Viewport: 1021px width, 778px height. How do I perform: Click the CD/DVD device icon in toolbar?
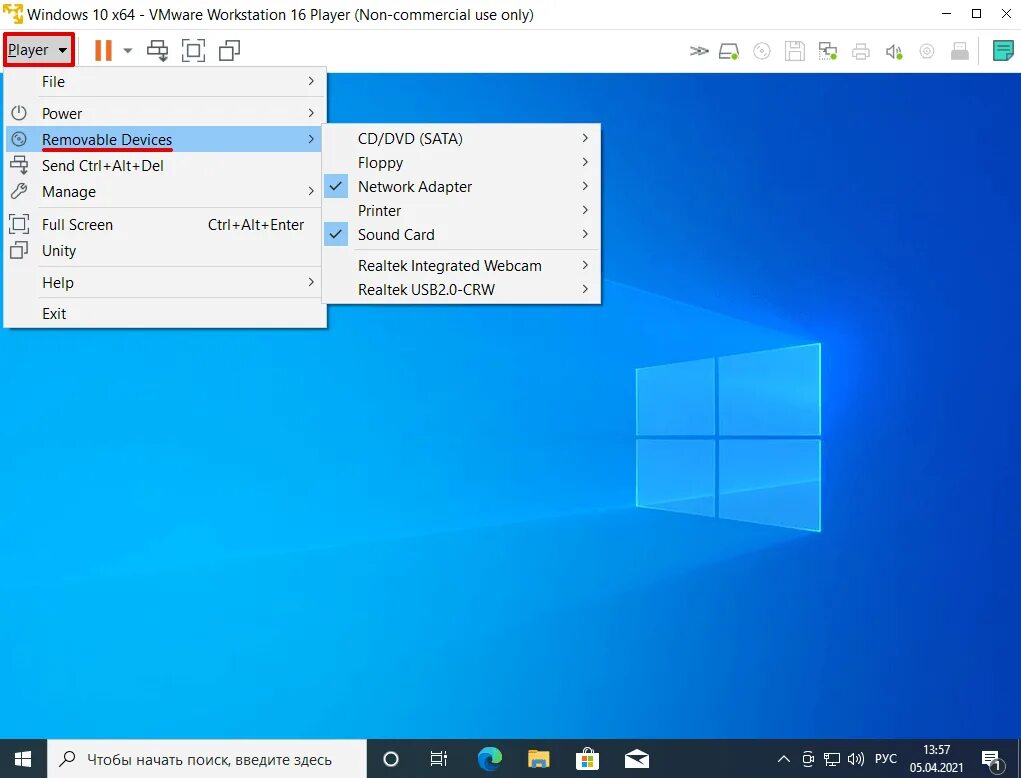(x=762, y=51)
